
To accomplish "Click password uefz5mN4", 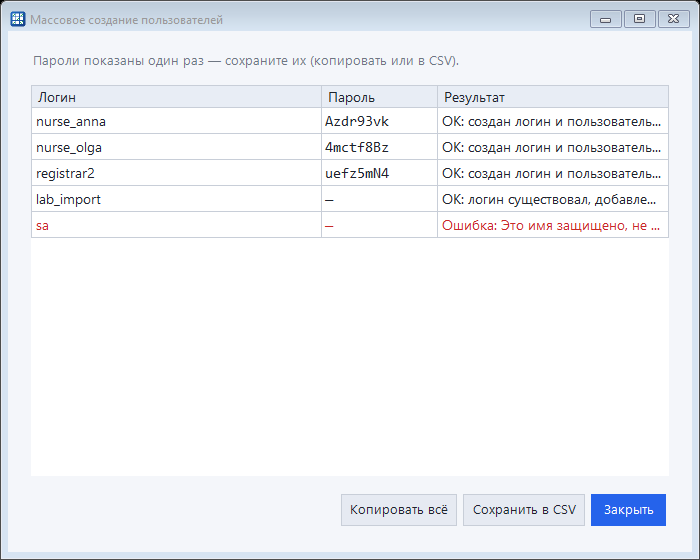I will [x=379, y=173].
